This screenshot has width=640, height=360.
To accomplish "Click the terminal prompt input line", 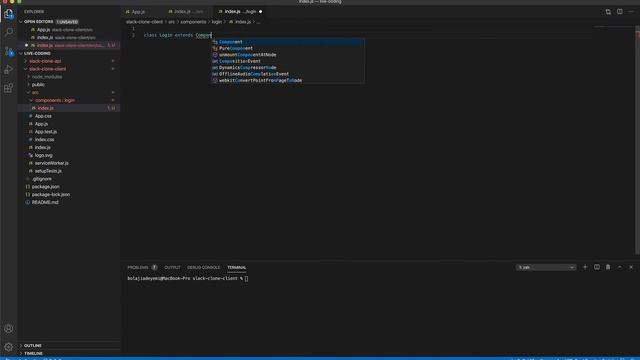I will 188,278.
